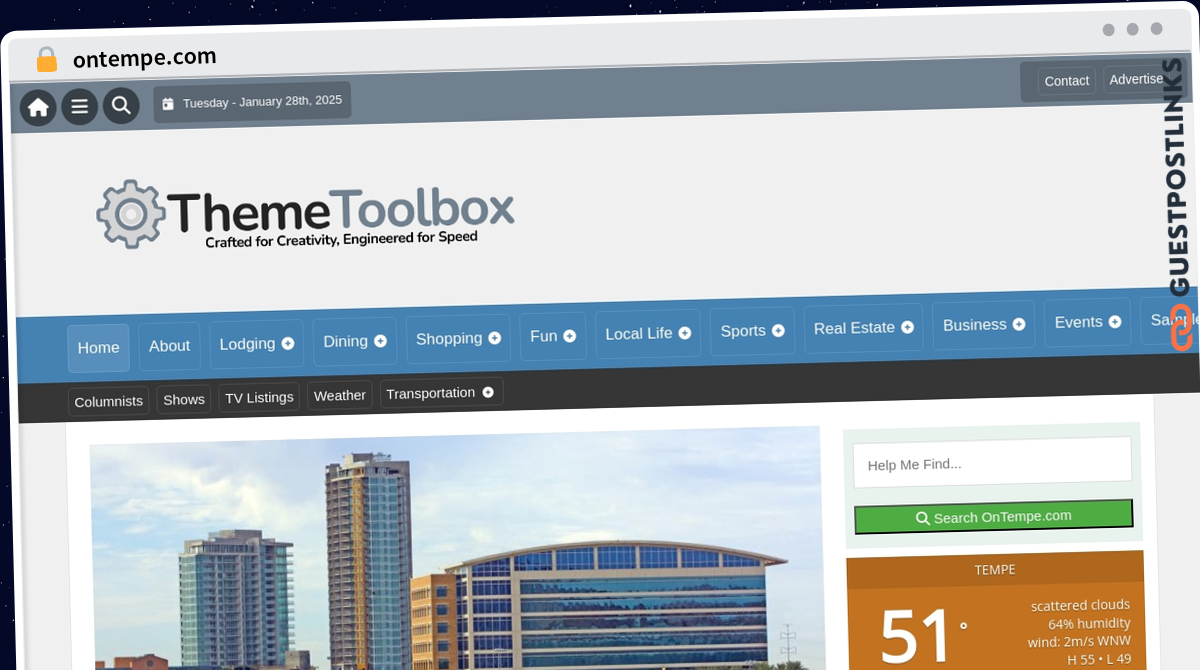
Task: Open the Dining menu label
Action: 345,341
